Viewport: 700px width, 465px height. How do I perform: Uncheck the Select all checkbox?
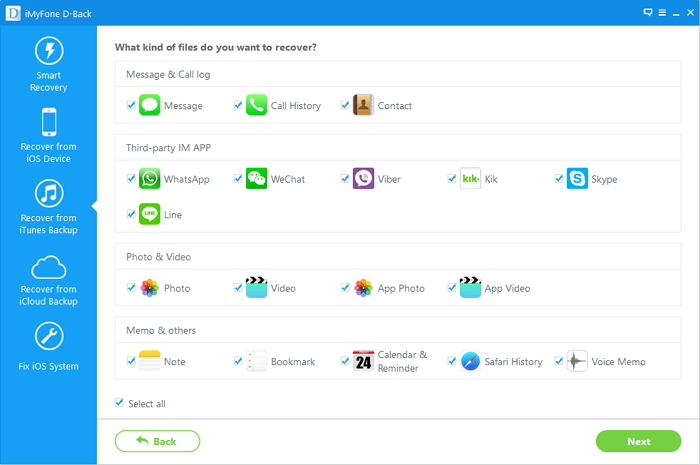(119, 403)
